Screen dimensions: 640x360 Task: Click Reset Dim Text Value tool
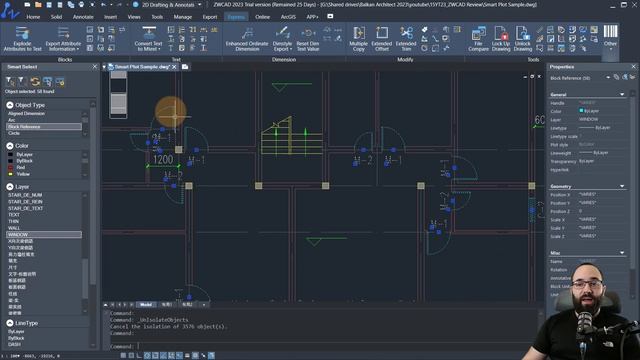(308, 39)
